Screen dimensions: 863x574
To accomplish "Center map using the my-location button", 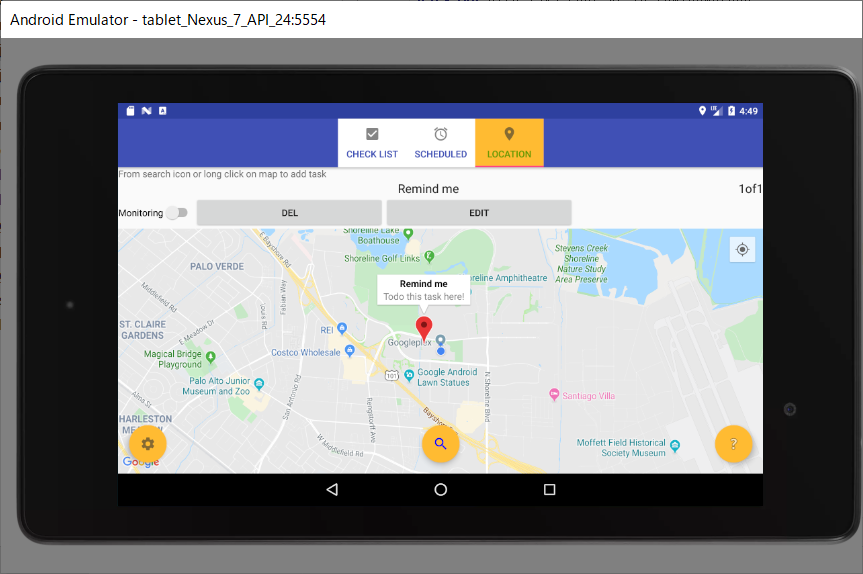I will click(742, 249).
